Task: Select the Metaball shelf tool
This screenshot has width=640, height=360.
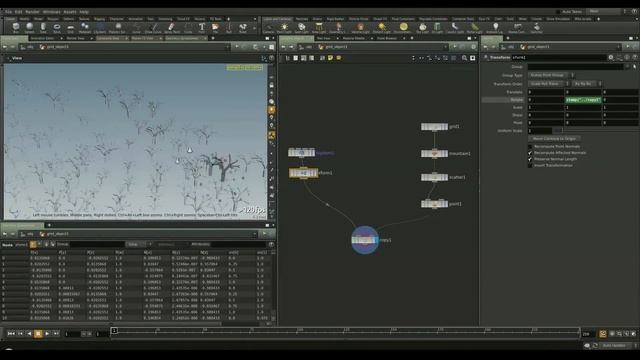Action: 84,28
